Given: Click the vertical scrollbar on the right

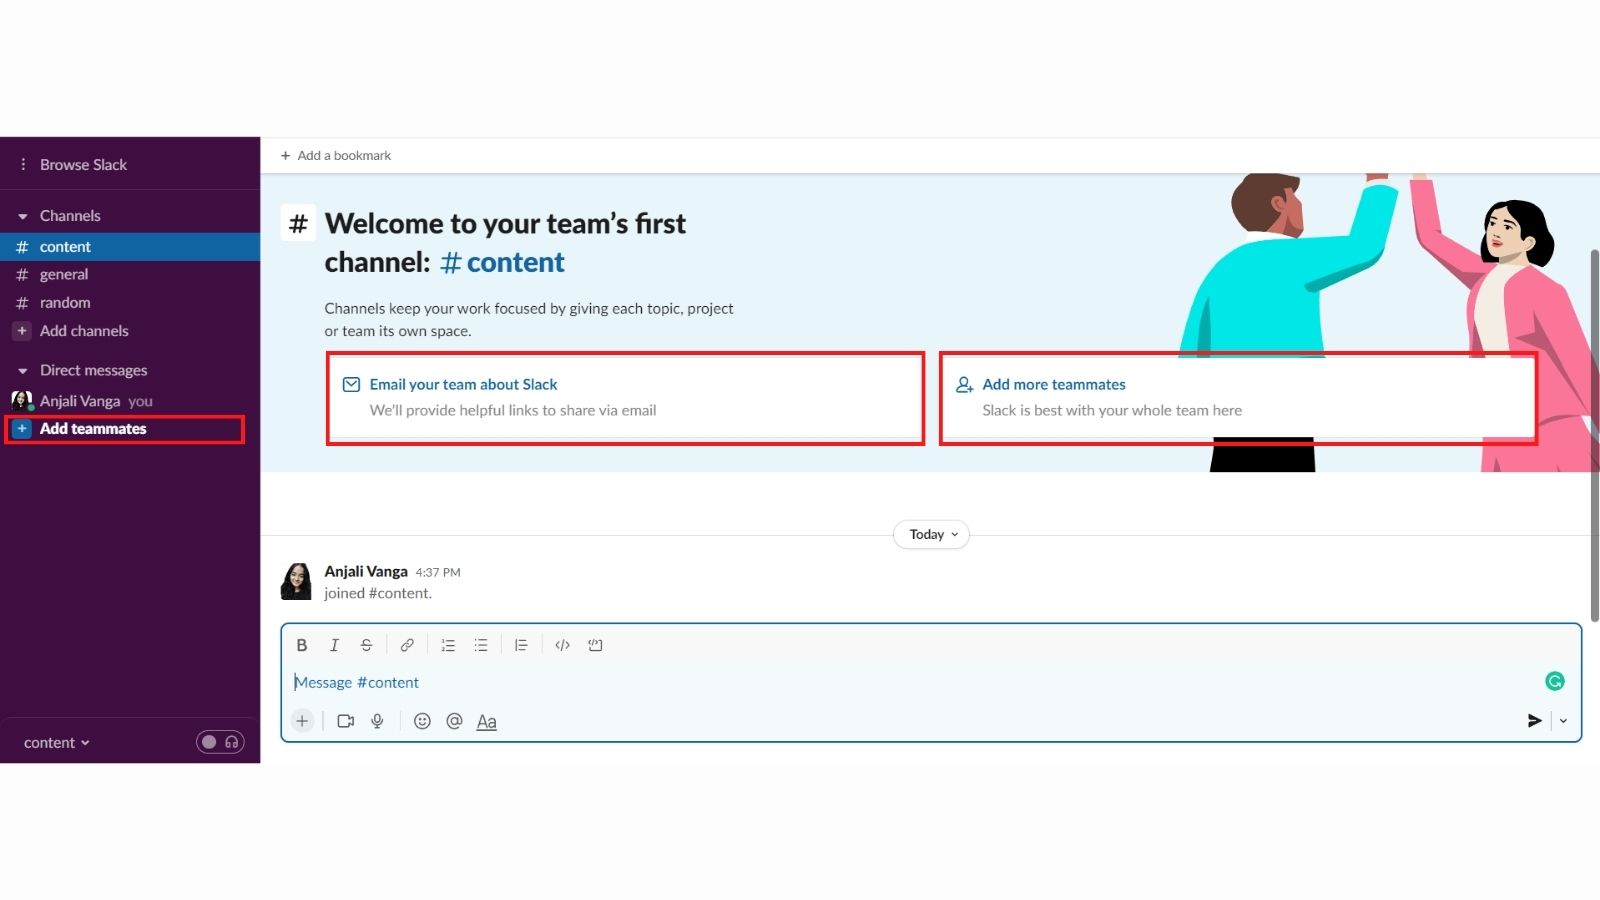Looking at the screenshot, I should point(1594,435).
